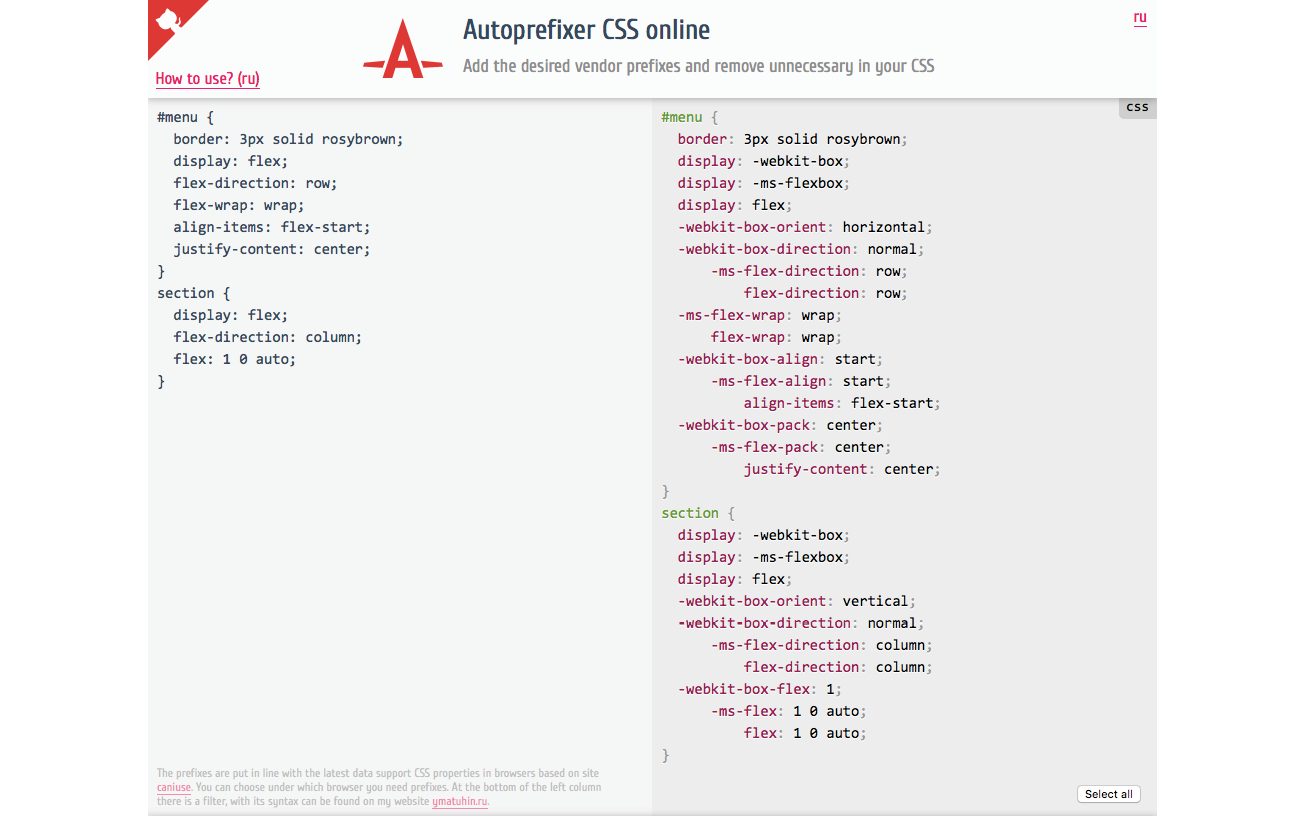Viewport: 1305px width, 817px height.
Task: Click the subtitle about adding vendor prefixes
Action: [699, 66]
